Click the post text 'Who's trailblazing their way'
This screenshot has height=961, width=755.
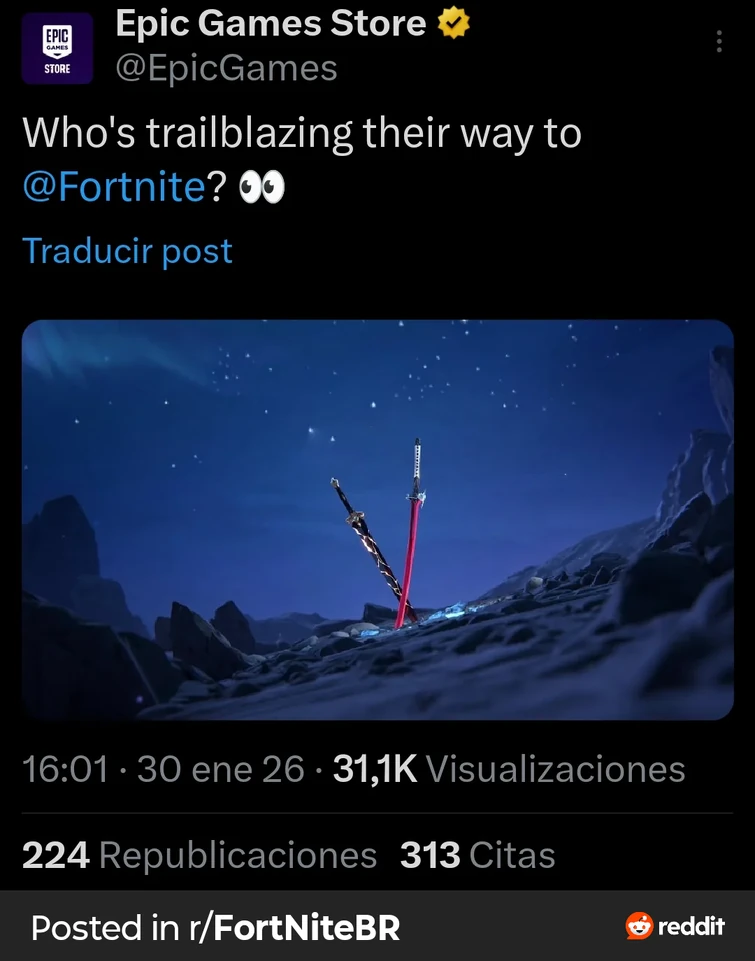tap(242, 133)
